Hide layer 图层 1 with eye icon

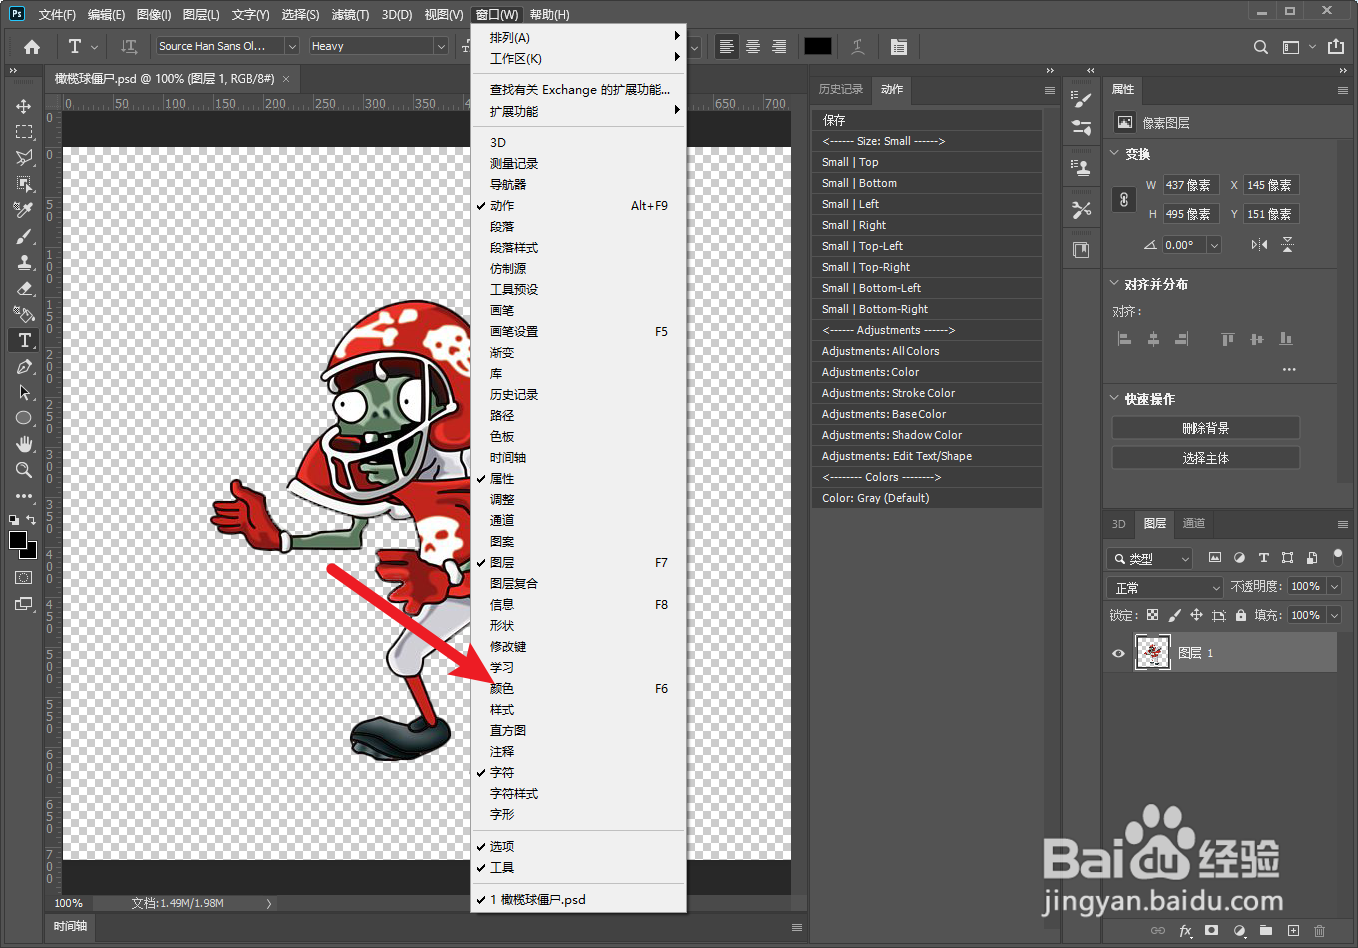1118,653
